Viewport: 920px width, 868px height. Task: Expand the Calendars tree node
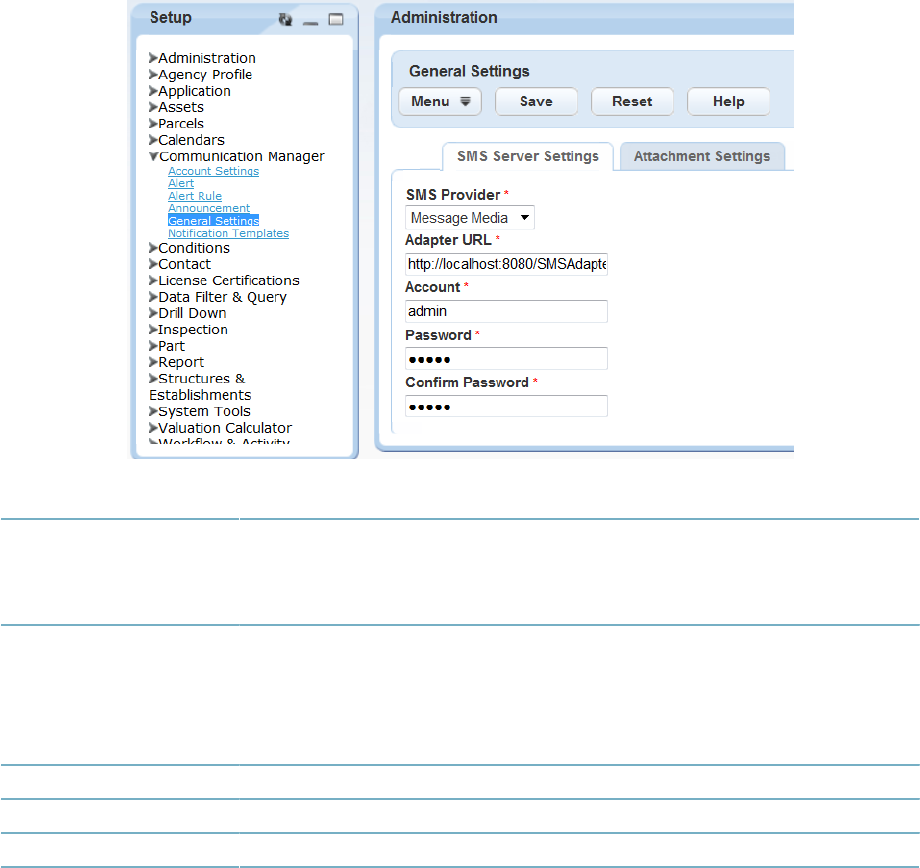tap(153, 140)
